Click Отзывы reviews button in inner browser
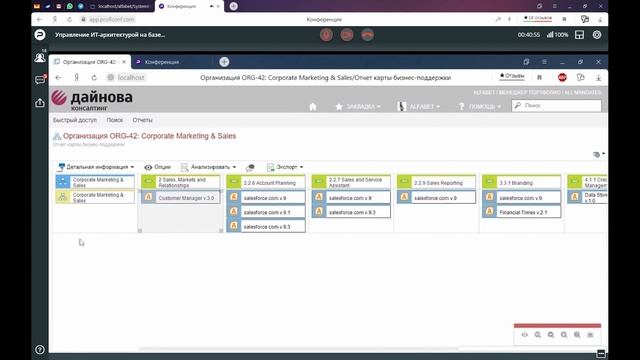 click(512, 76)
